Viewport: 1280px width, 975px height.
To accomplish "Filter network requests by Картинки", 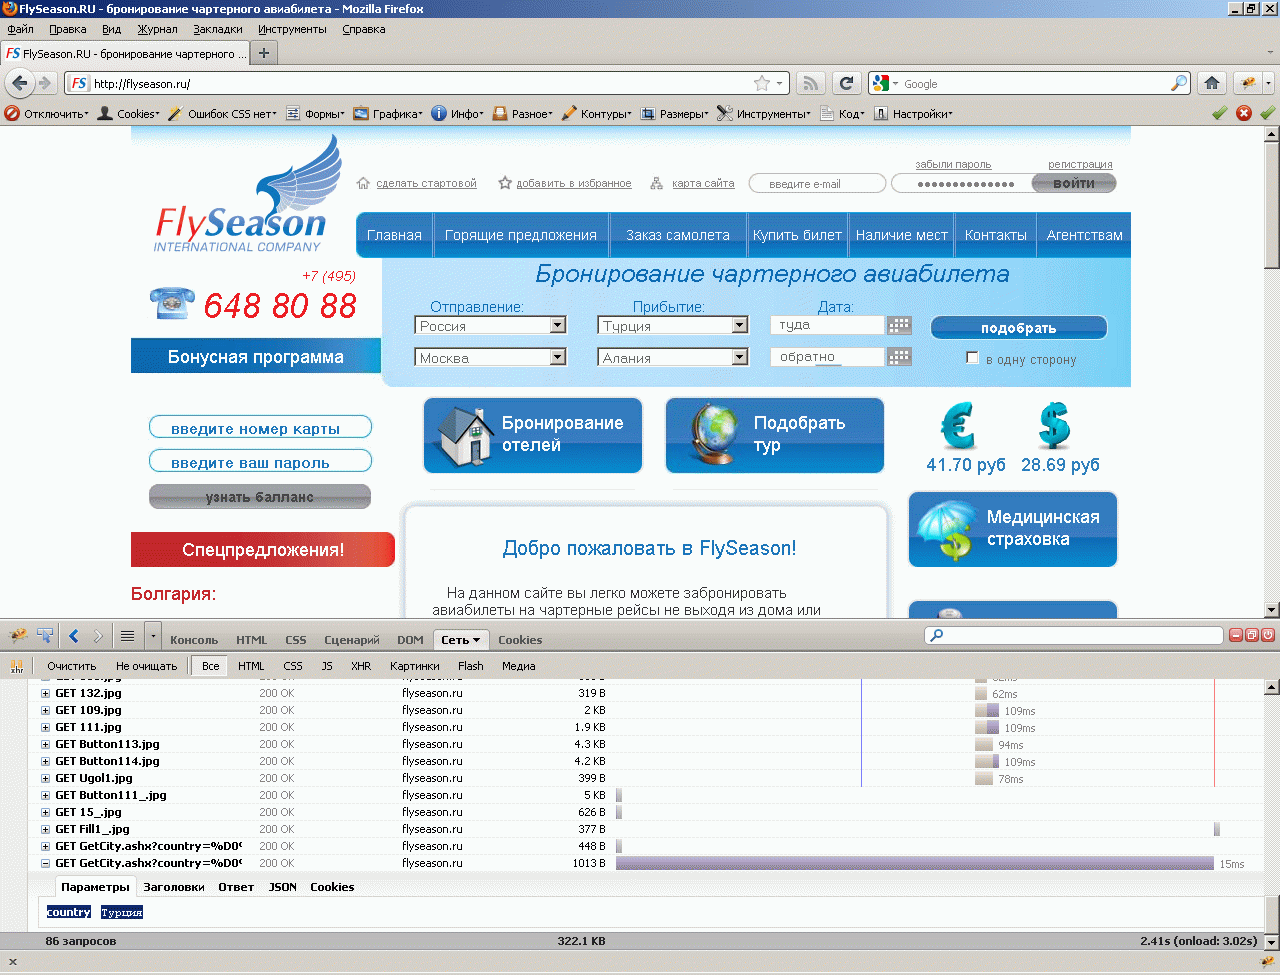I will click(415, 666).
